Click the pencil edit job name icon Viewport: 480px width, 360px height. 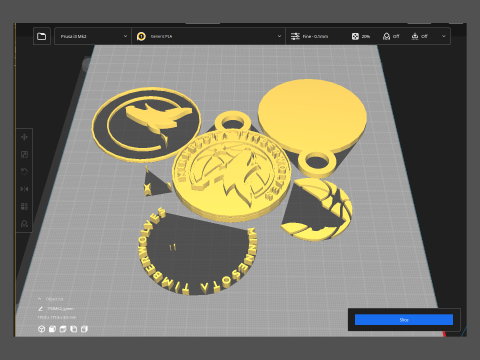(x=40, y=309)
